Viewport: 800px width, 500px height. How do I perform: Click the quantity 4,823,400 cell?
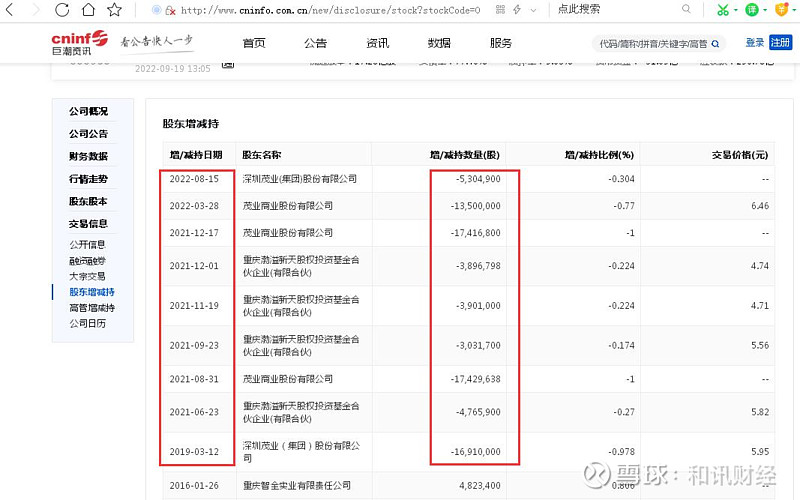click(480, 485)
